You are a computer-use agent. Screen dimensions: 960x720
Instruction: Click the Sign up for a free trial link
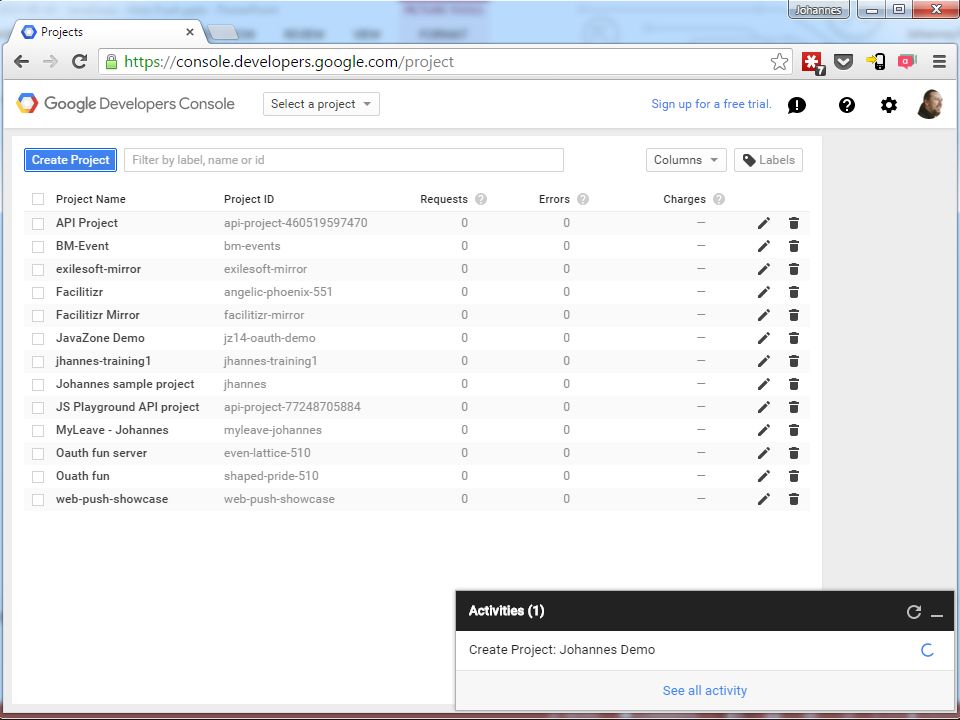pos(711,104)
